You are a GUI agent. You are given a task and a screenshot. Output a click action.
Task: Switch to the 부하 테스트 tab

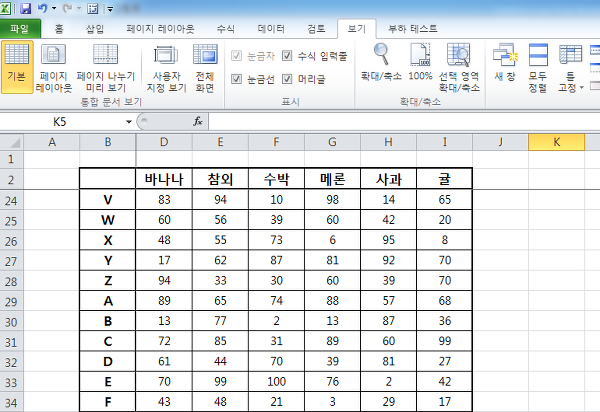click(x=412, y=29)
